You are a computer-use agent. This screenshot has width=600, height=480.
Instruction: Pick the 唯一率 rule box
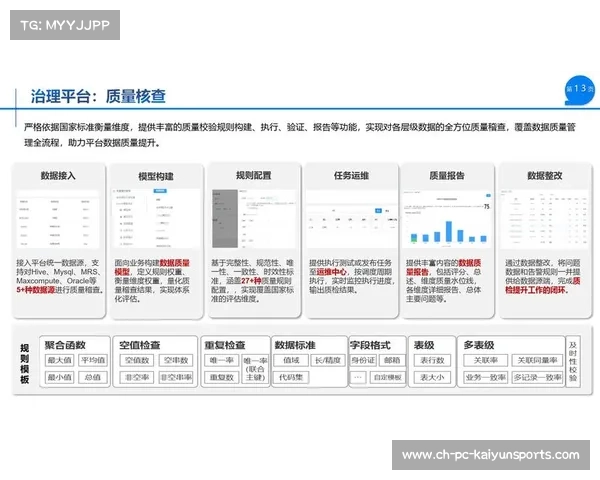pos(222,360)
